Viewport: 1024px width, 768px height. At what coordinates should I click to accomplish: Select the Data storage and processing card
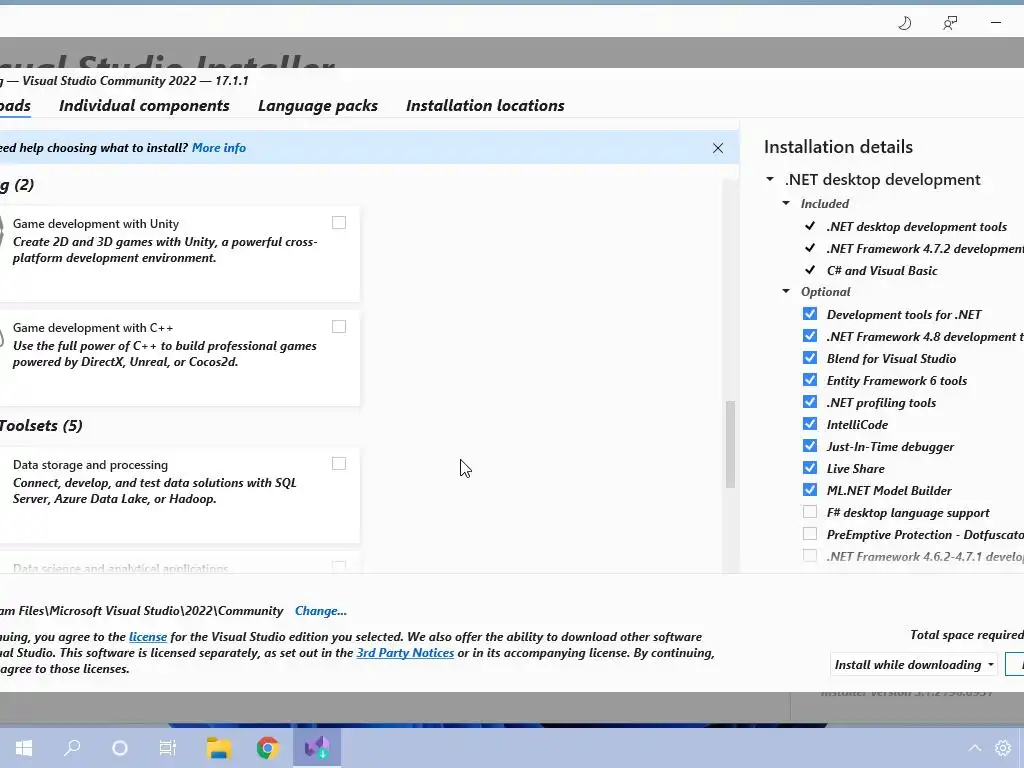(x=179, y=495)
